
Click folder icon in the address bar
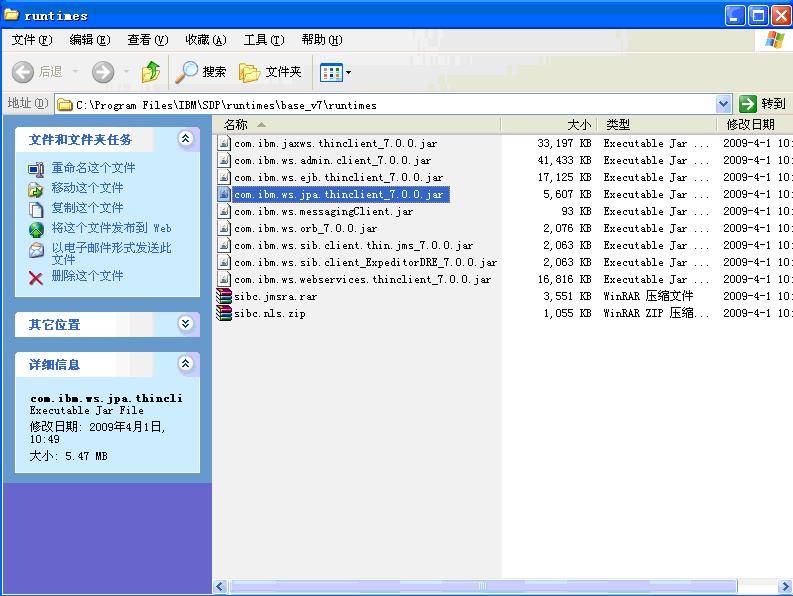pyautogui.click(x=65, y=104)
